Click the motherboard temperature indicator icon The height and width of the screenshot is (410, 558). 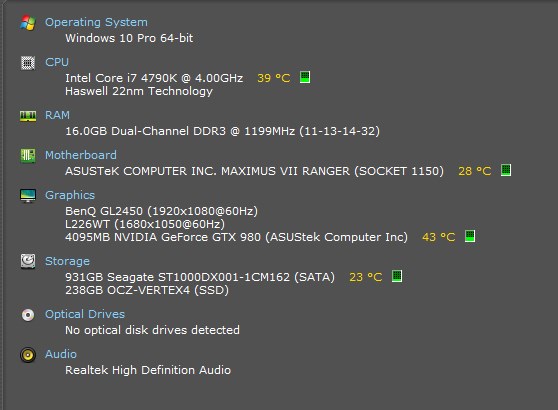point(506,170)
